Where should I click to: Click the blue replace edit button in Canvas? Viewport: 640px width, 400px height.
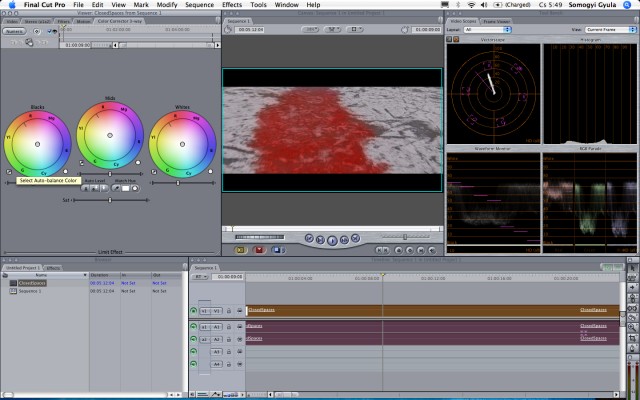tap(276, 250)
